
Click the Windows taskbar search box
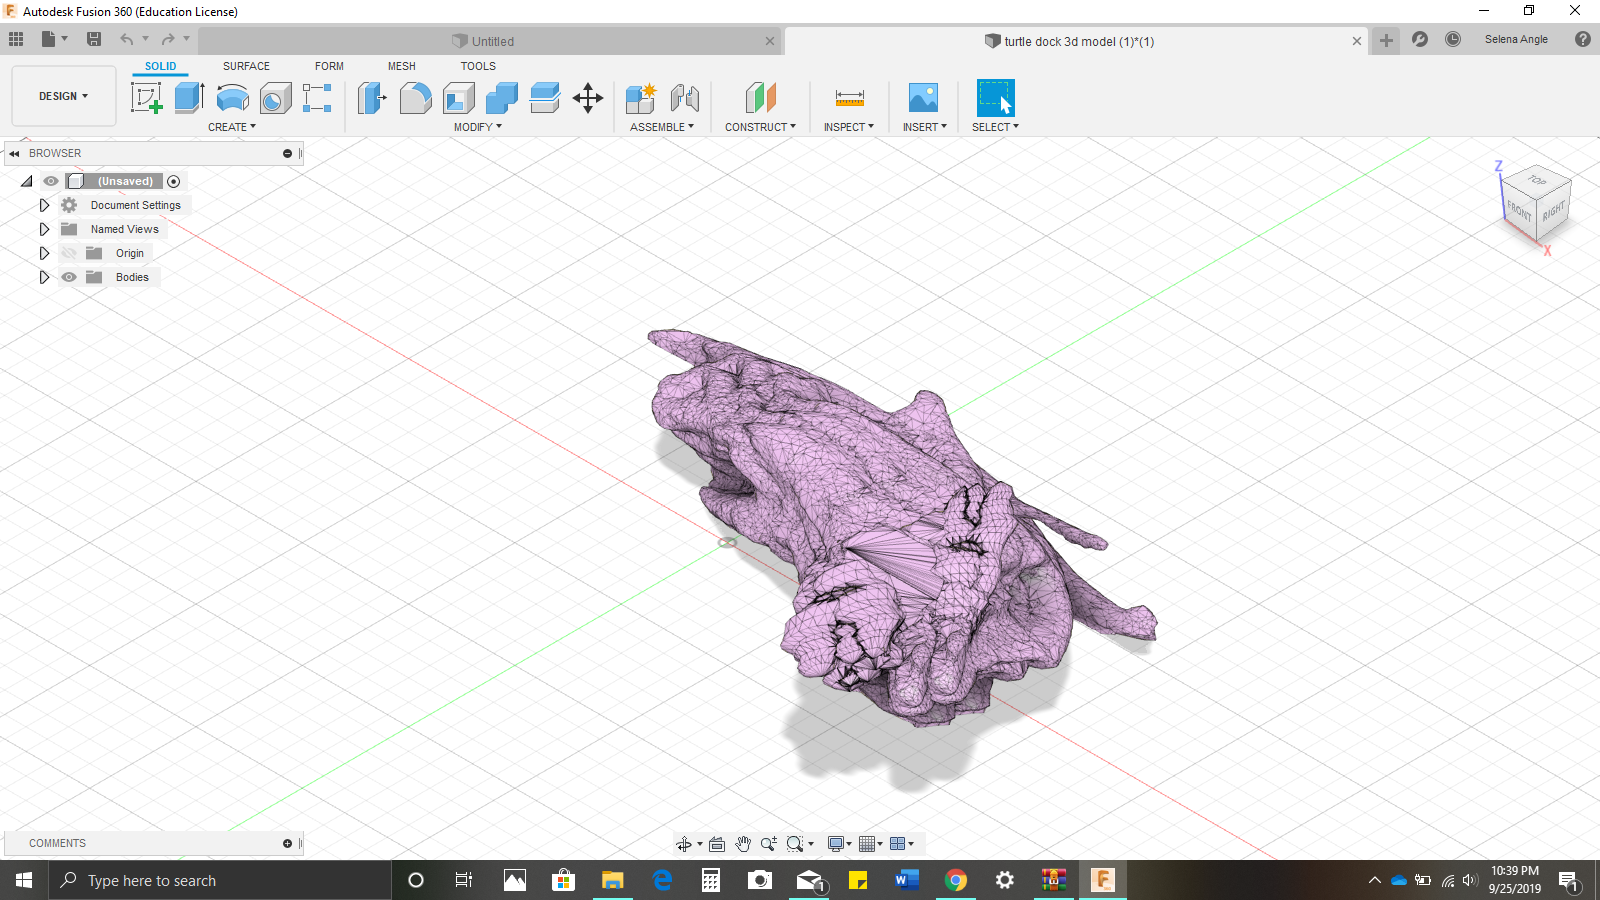click(220, 880)
